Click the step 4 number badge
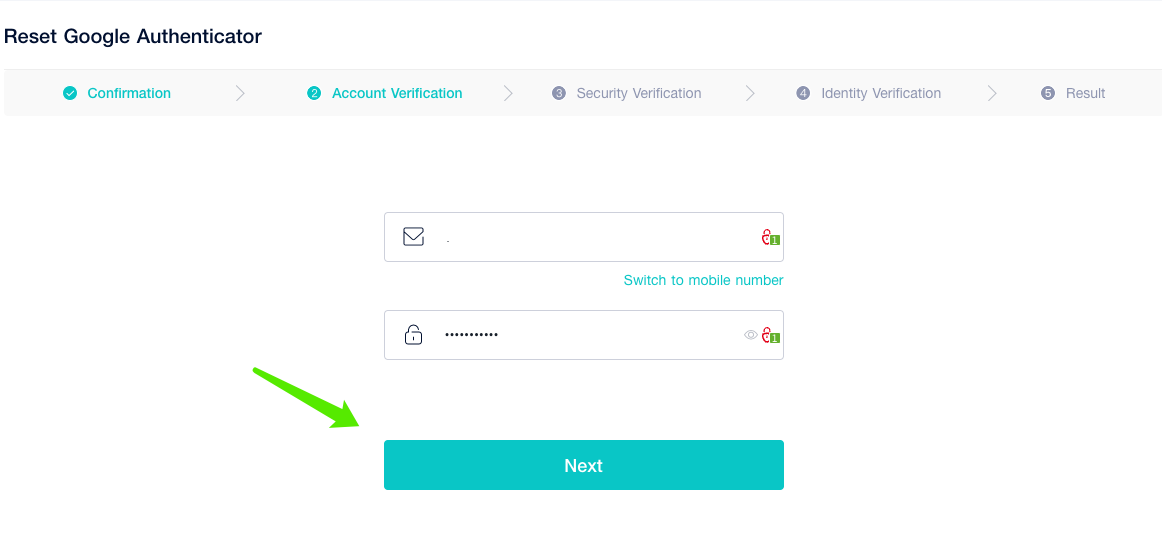The width and height of the screenshot is (1162, 536). click(803, 93)
